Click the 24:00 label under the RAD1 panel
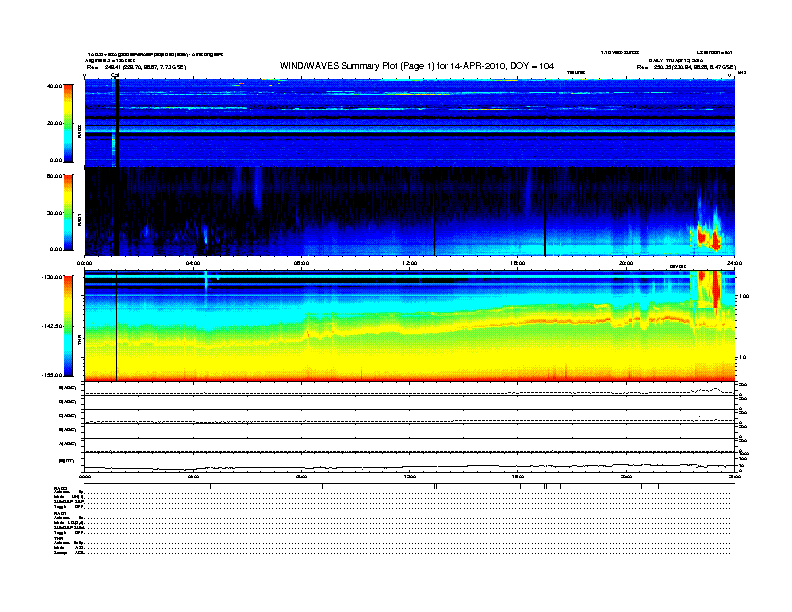This screenshot has width=792, height=612. [x=734, y=264]
